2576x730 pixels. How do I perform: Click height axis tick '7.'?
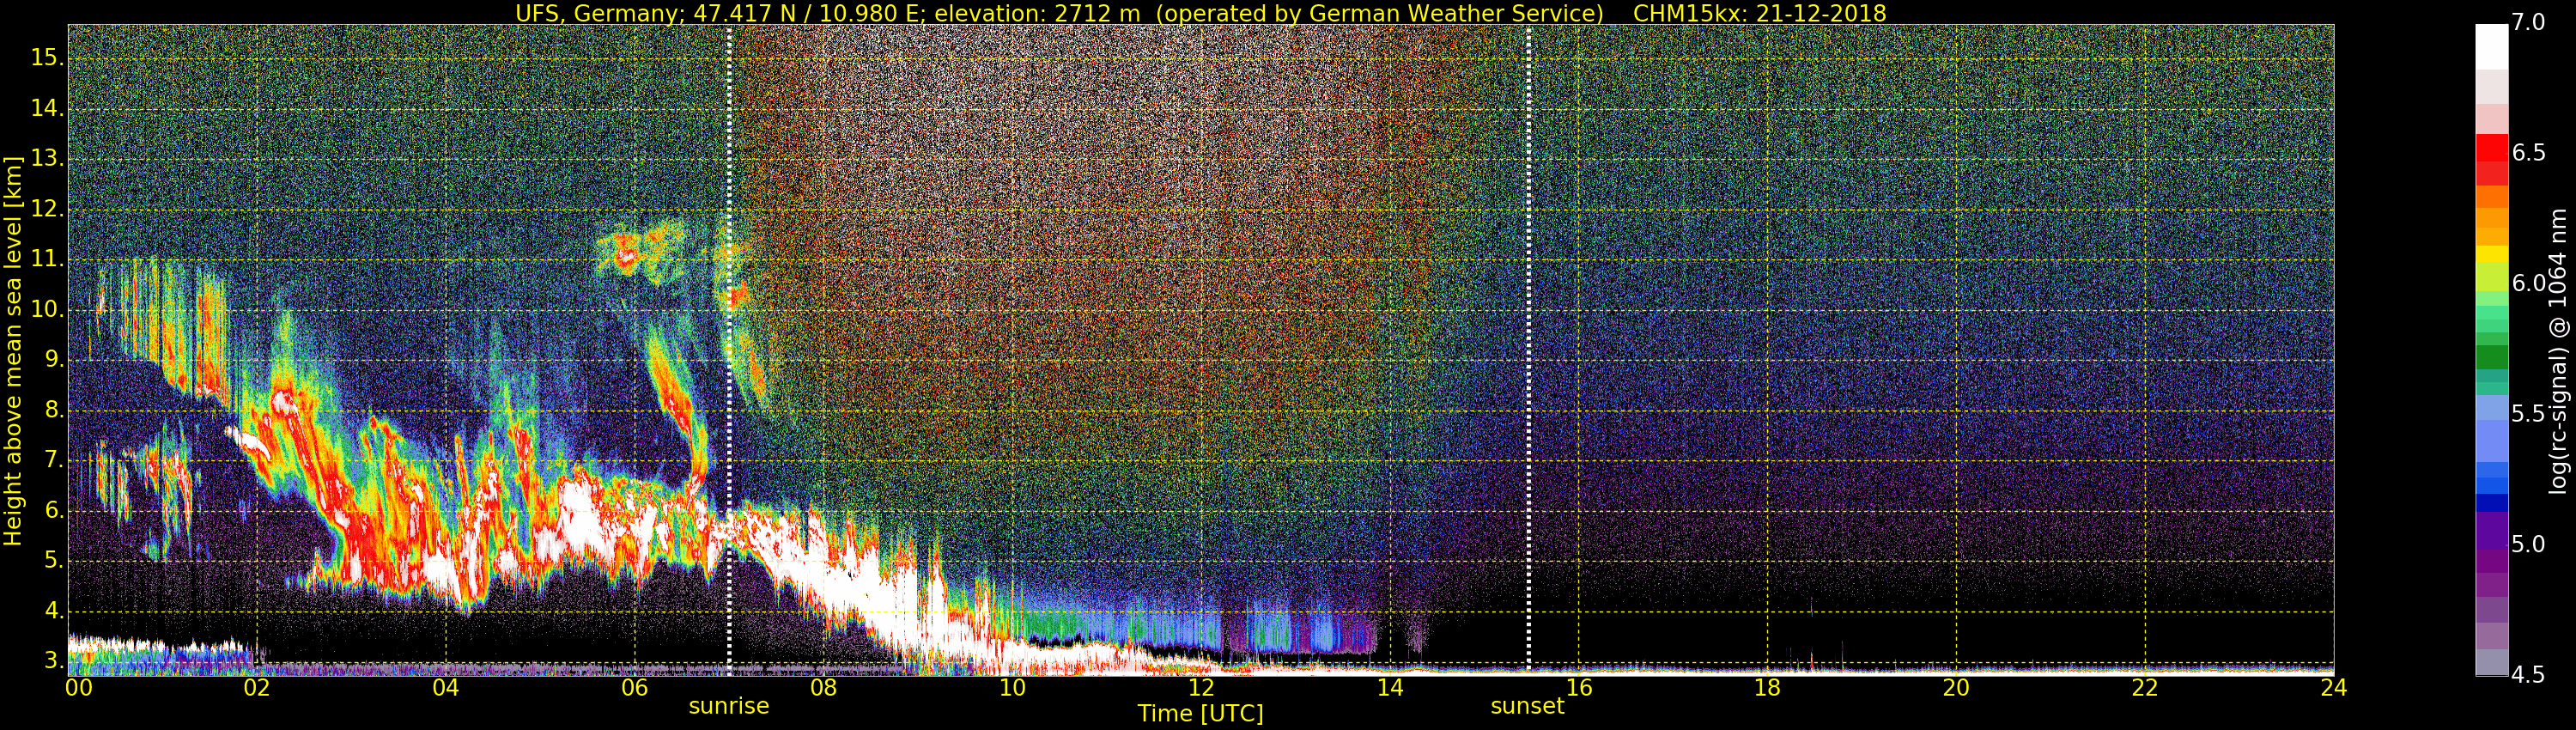pyautogui.click(x=54, y=461)
